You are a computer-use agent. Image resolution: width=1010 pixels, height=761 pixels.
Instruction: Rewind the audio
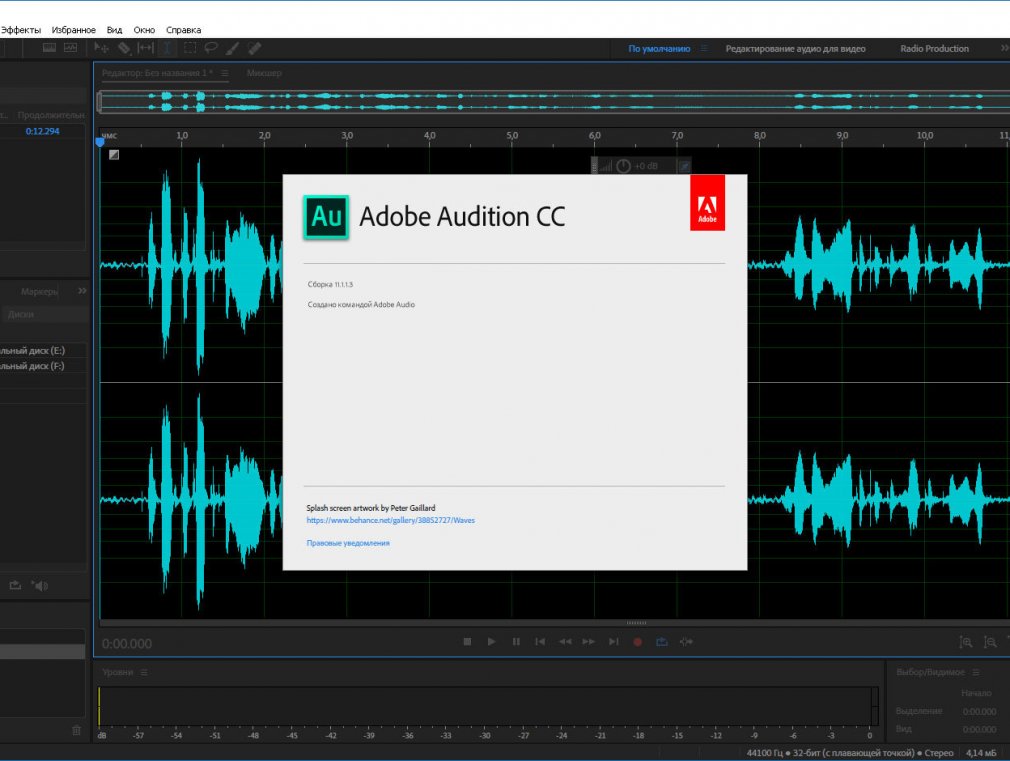click(565, 642)
